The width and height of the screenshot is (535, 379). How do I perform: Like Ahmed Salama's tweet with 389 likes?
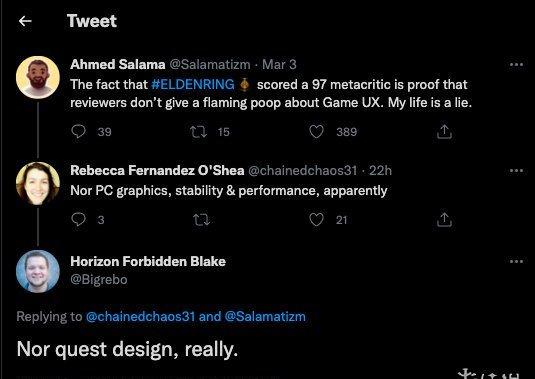(x=316, y=132)
